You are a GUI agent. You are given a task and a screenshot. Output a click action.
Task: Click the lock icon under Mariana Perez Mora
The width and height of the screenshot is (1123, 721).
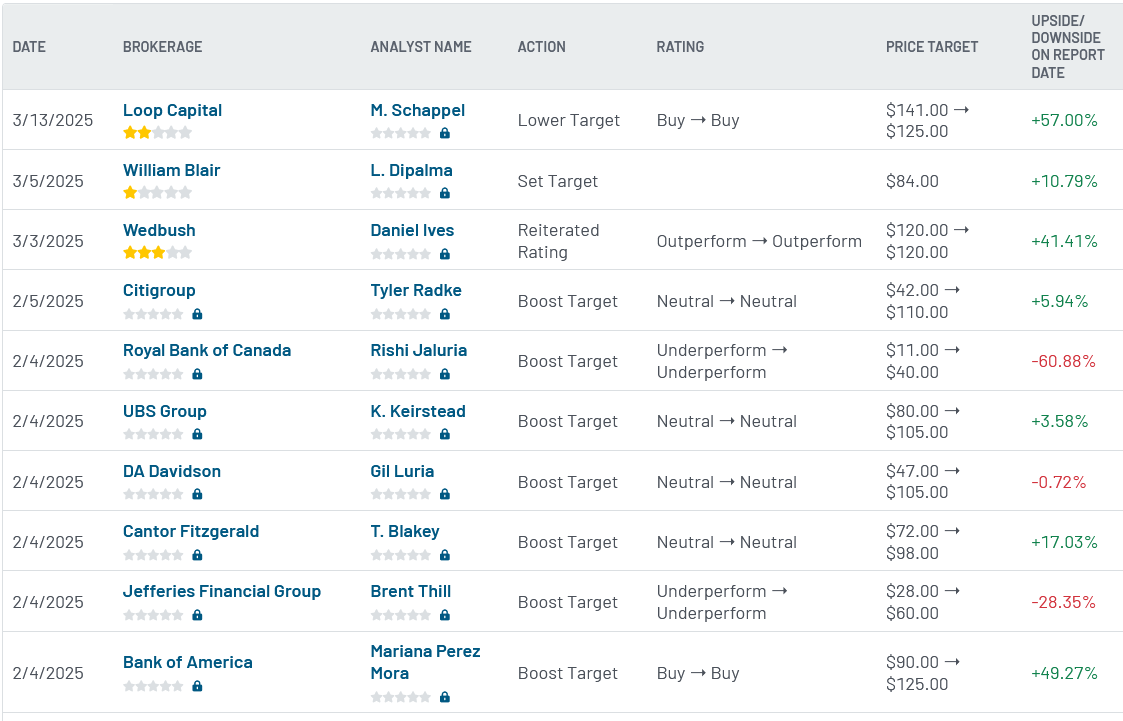pos(445,697)
